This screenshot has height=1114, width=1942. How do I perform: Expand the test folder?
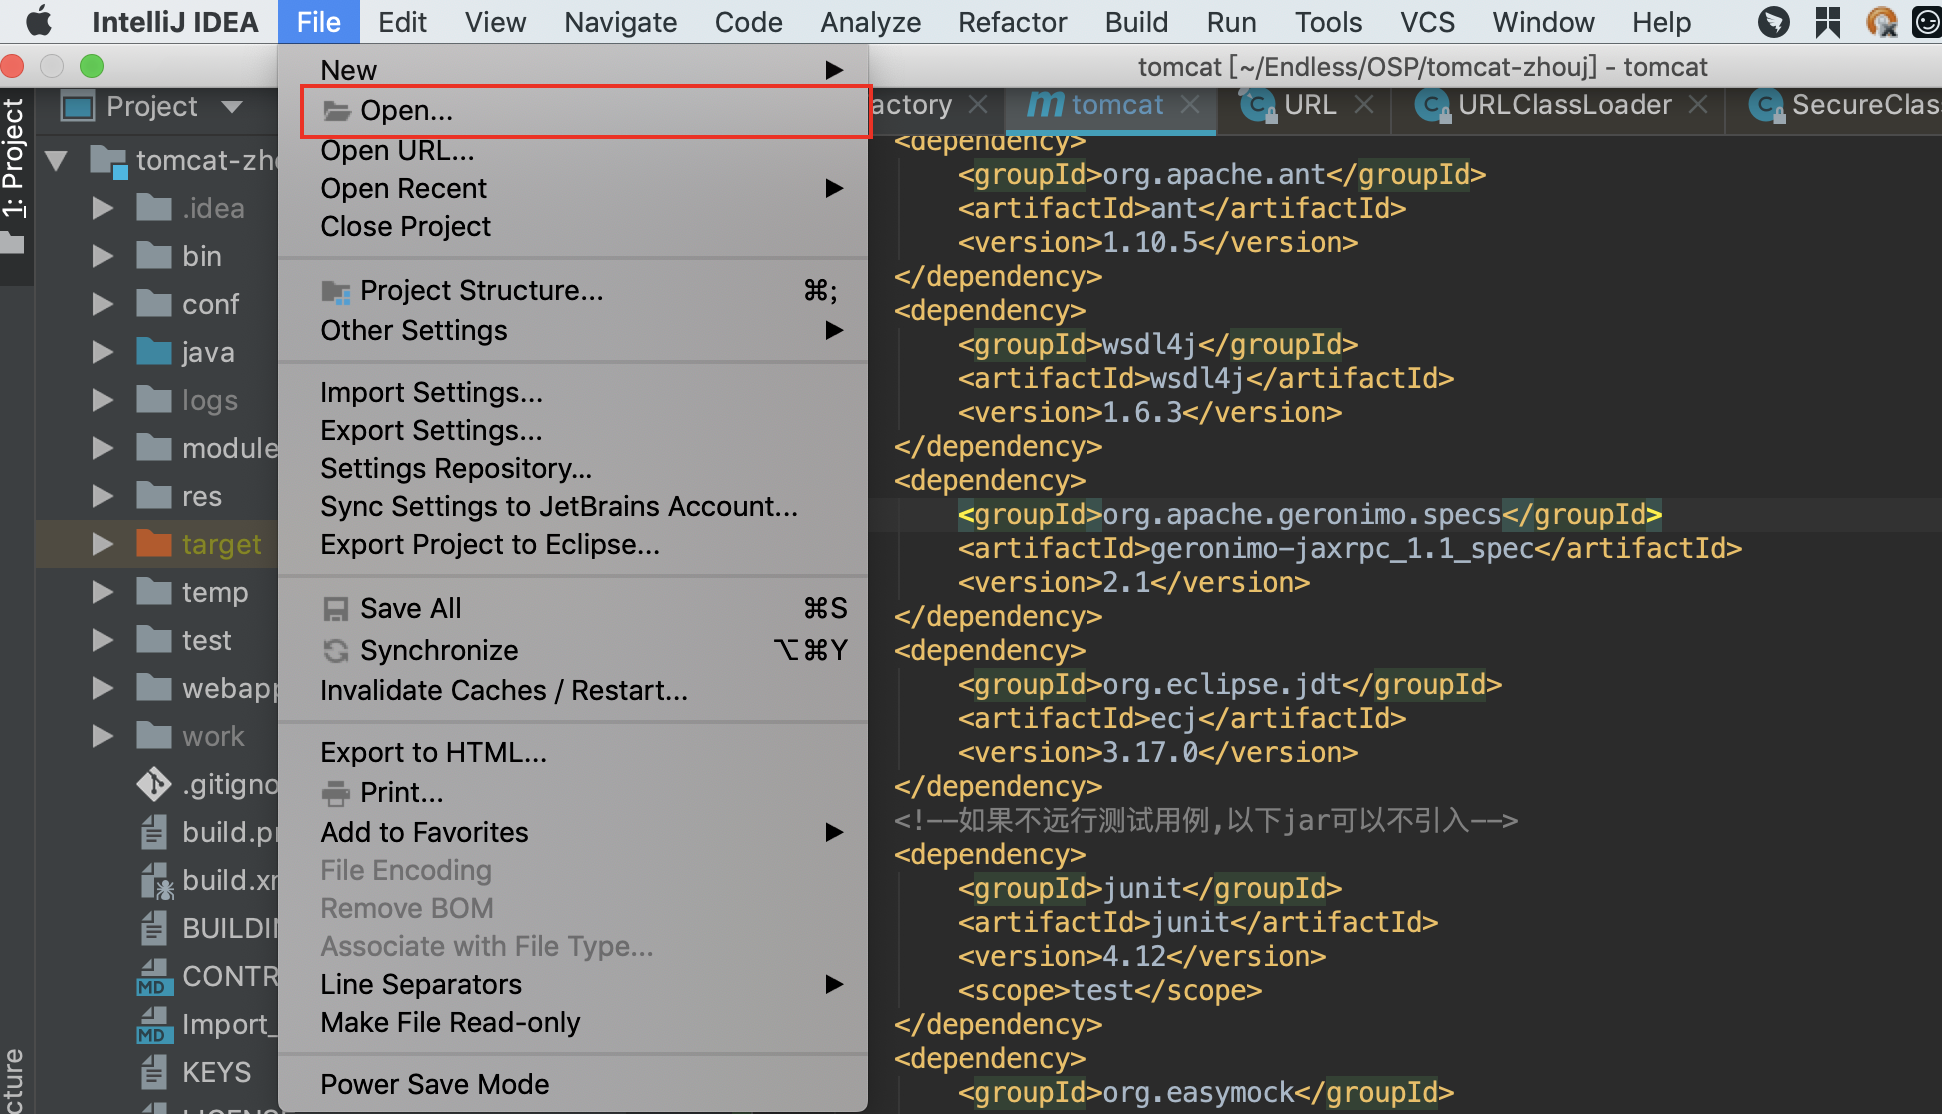tap(102, 640)
